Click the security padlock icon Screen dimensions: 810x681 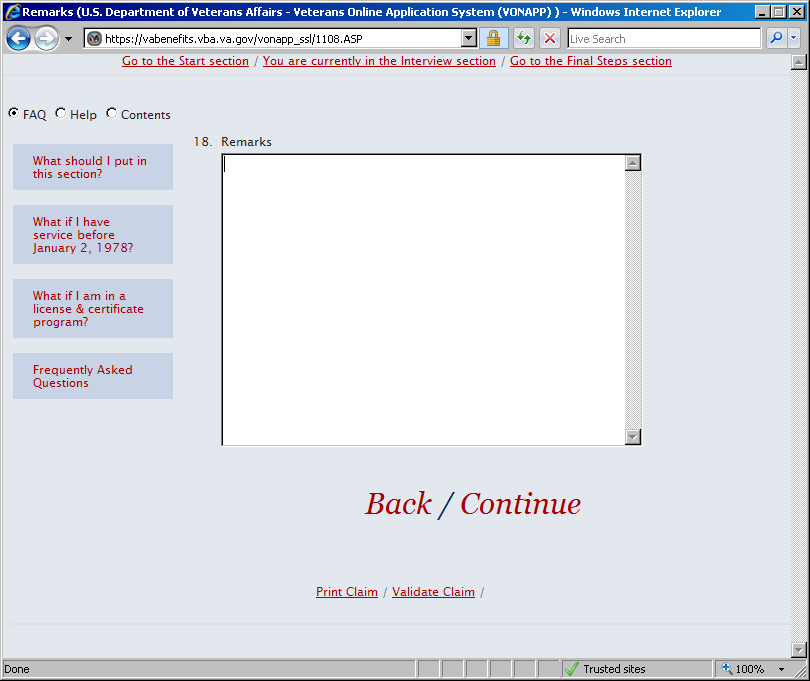pos(493,39)
